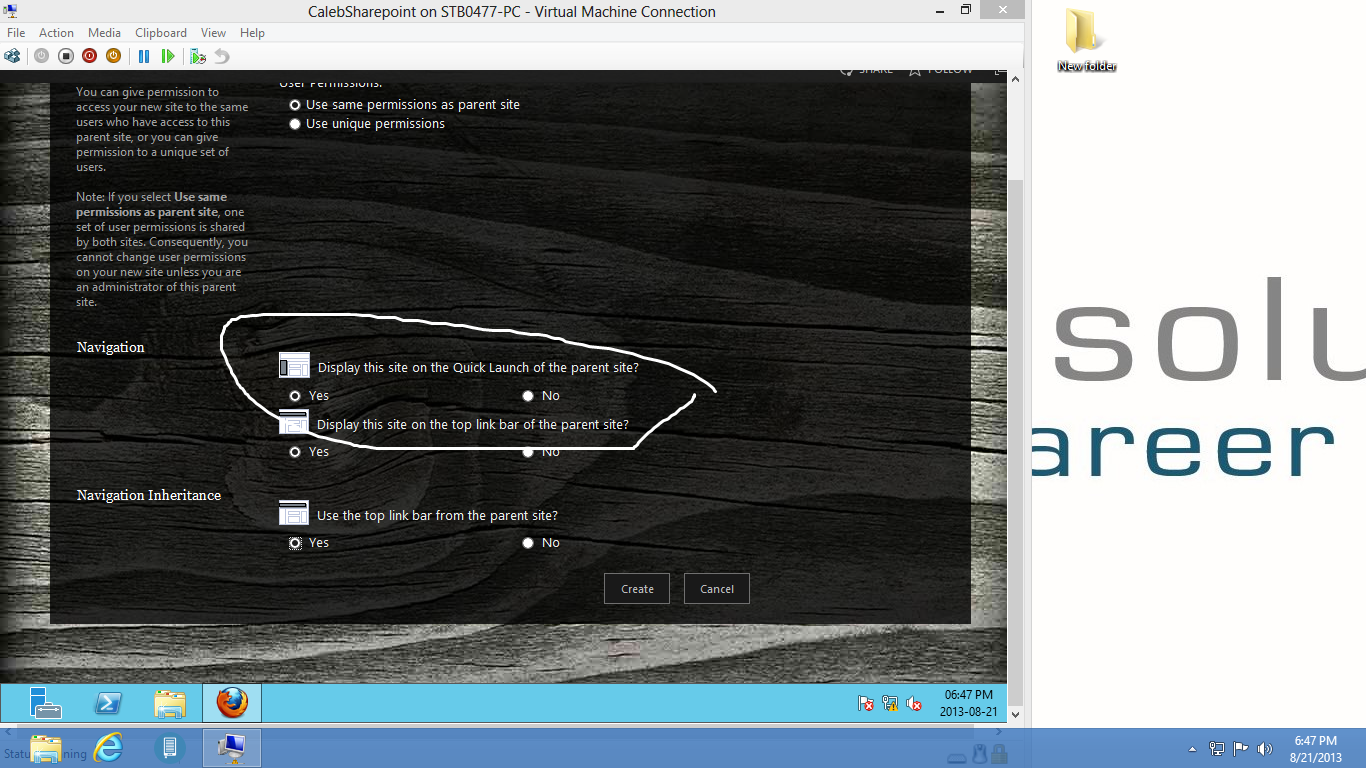The width and height of the screenshot is (1366, 768).
Task: Choose Yes for display on top link bar
Action: tap(295, 452)
